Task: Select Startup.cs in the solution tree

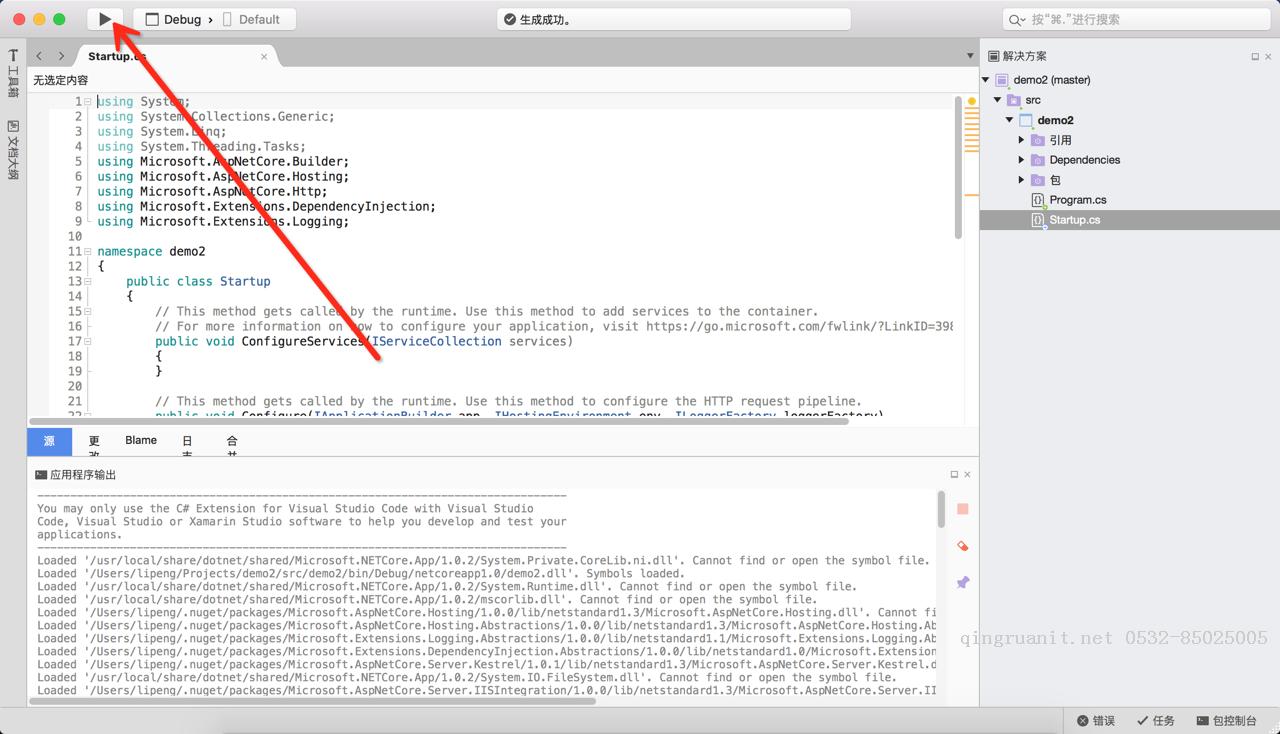Action: pyautogui.click(x=1075, y=220)
